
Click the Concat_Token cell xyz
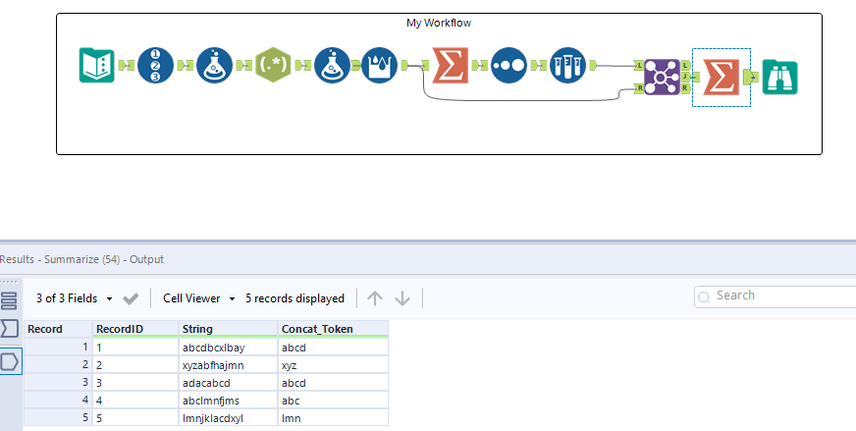click(x=333, y=365)
